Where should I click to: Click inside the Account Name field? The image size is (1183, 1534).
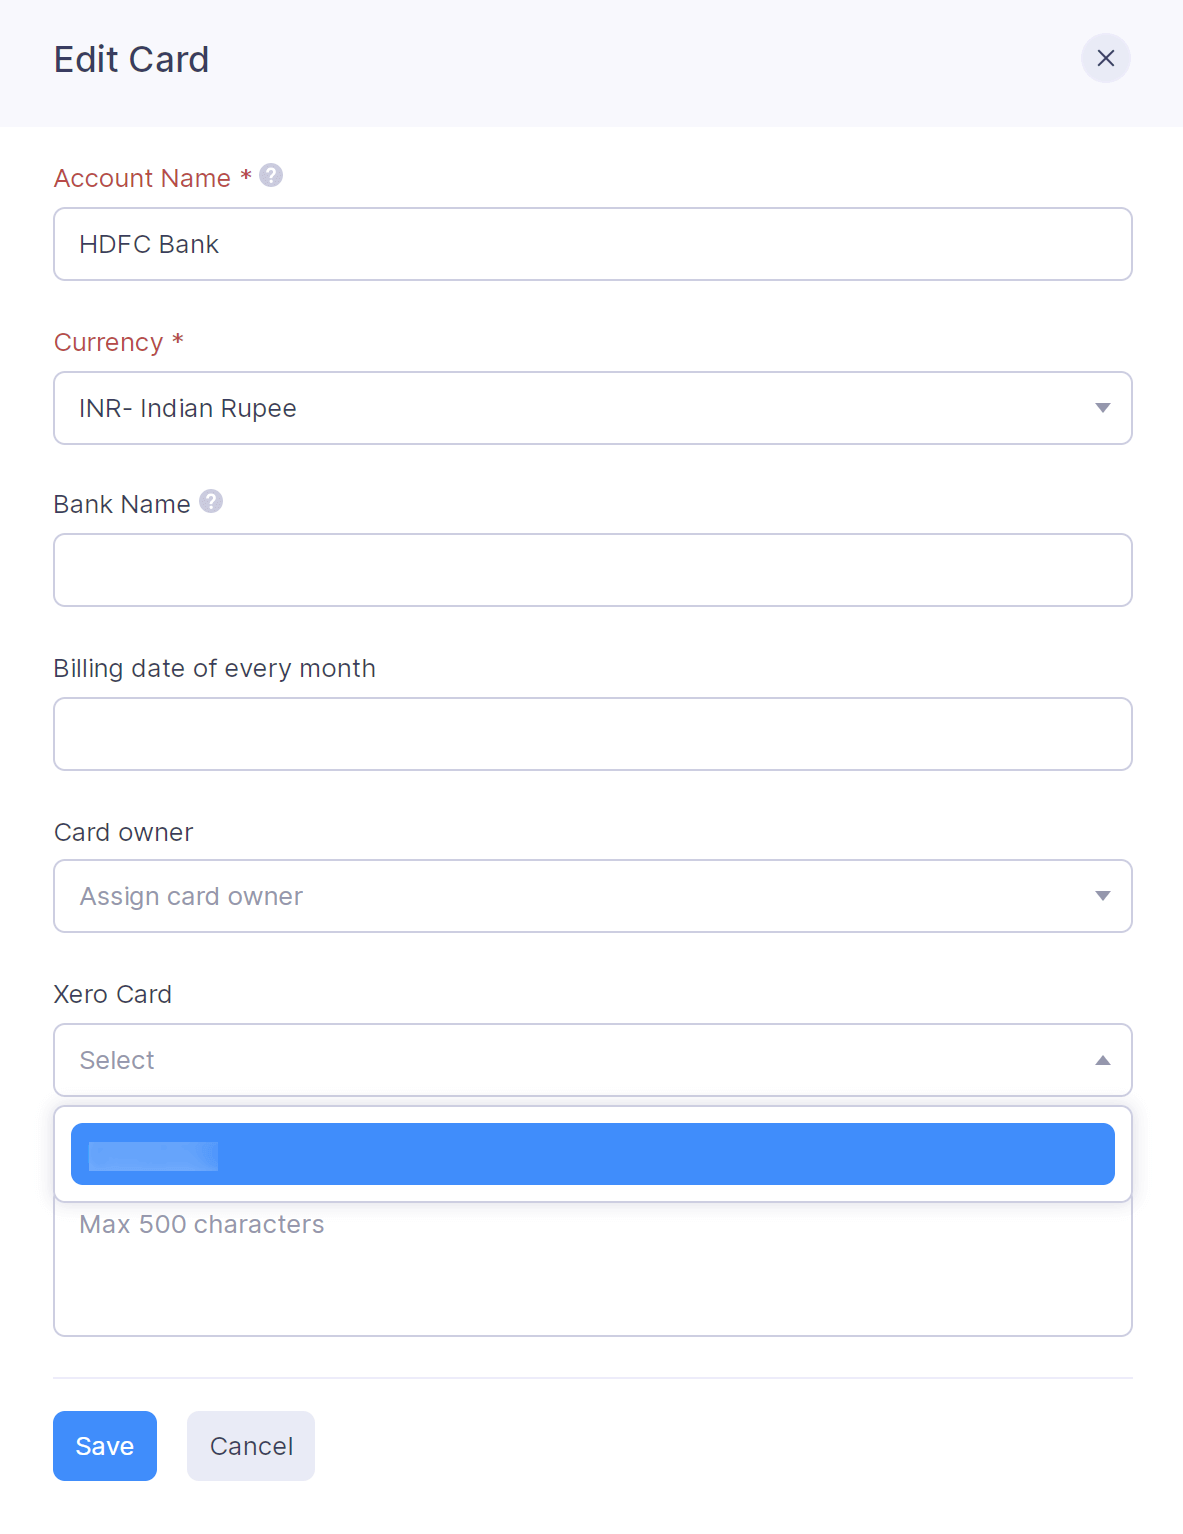coord(592,244)
